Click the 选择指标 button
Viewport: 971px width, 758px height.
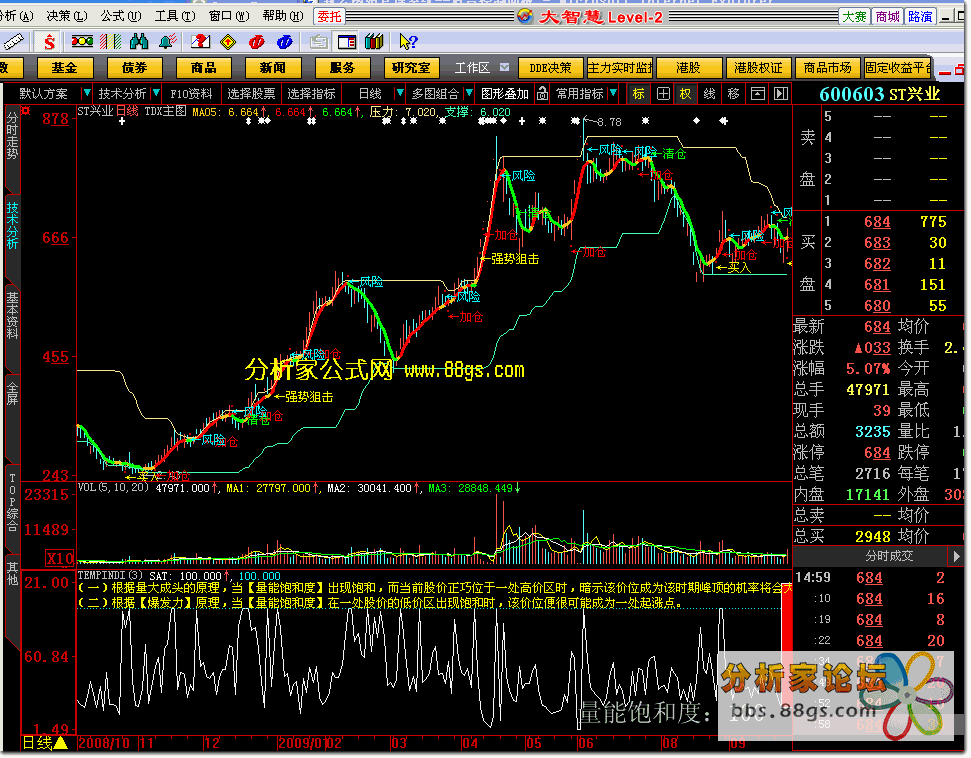tap(311, 94)
